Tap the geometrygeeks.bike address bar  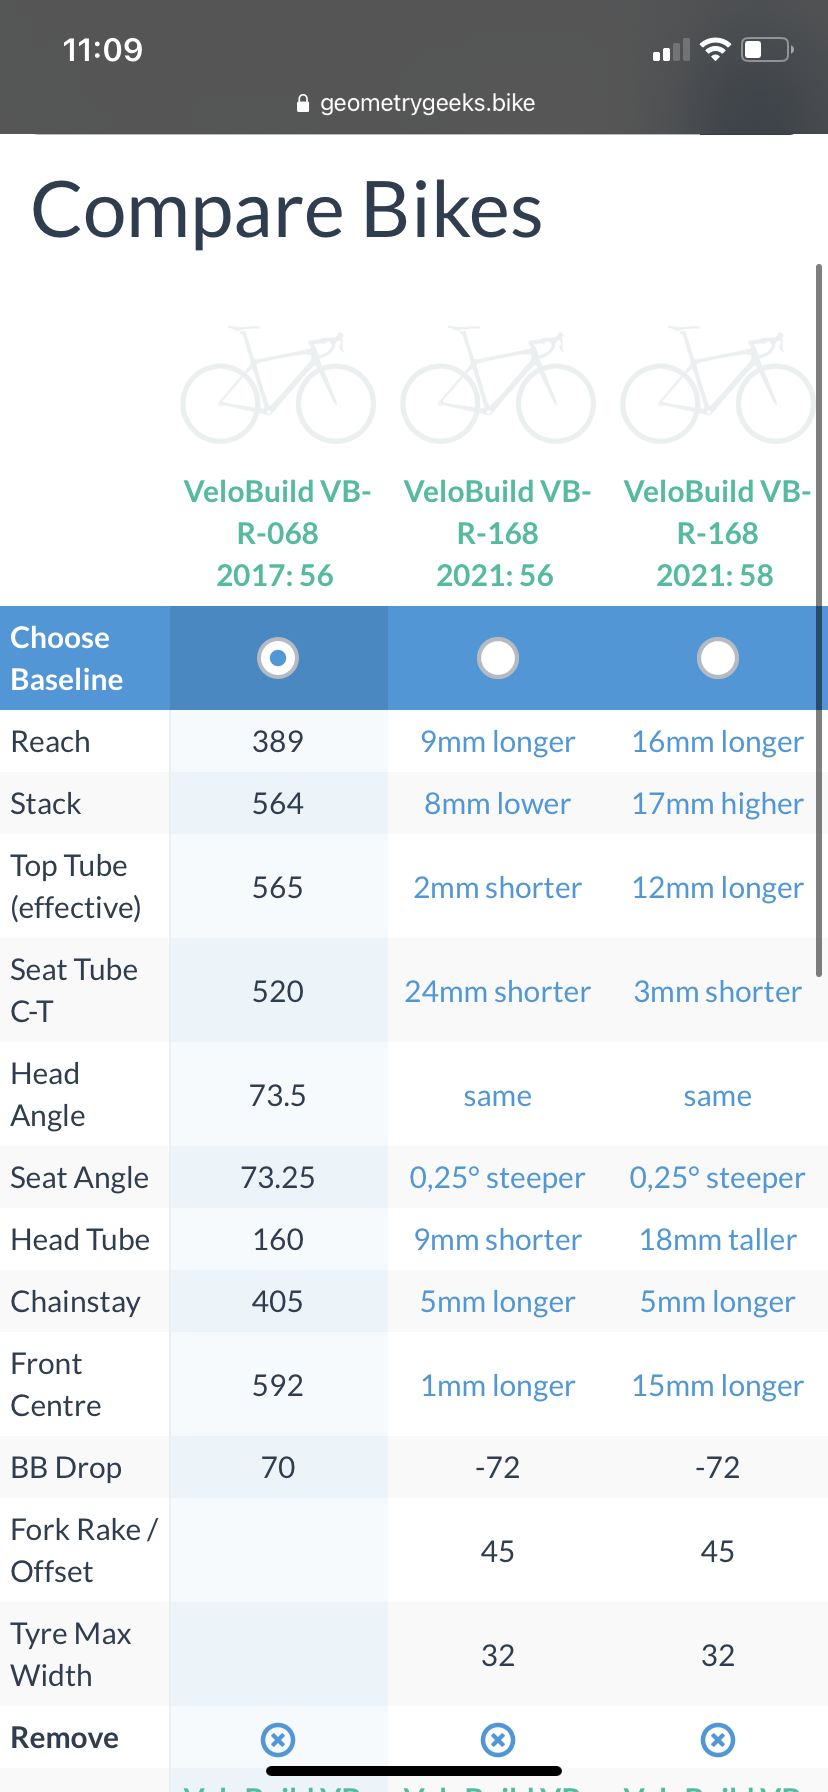[x=426, y=104]
